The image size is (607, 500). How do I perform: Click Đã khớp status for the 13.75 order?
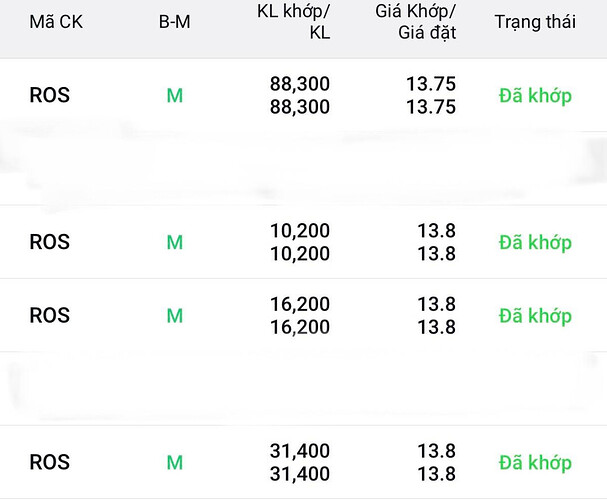535,96
